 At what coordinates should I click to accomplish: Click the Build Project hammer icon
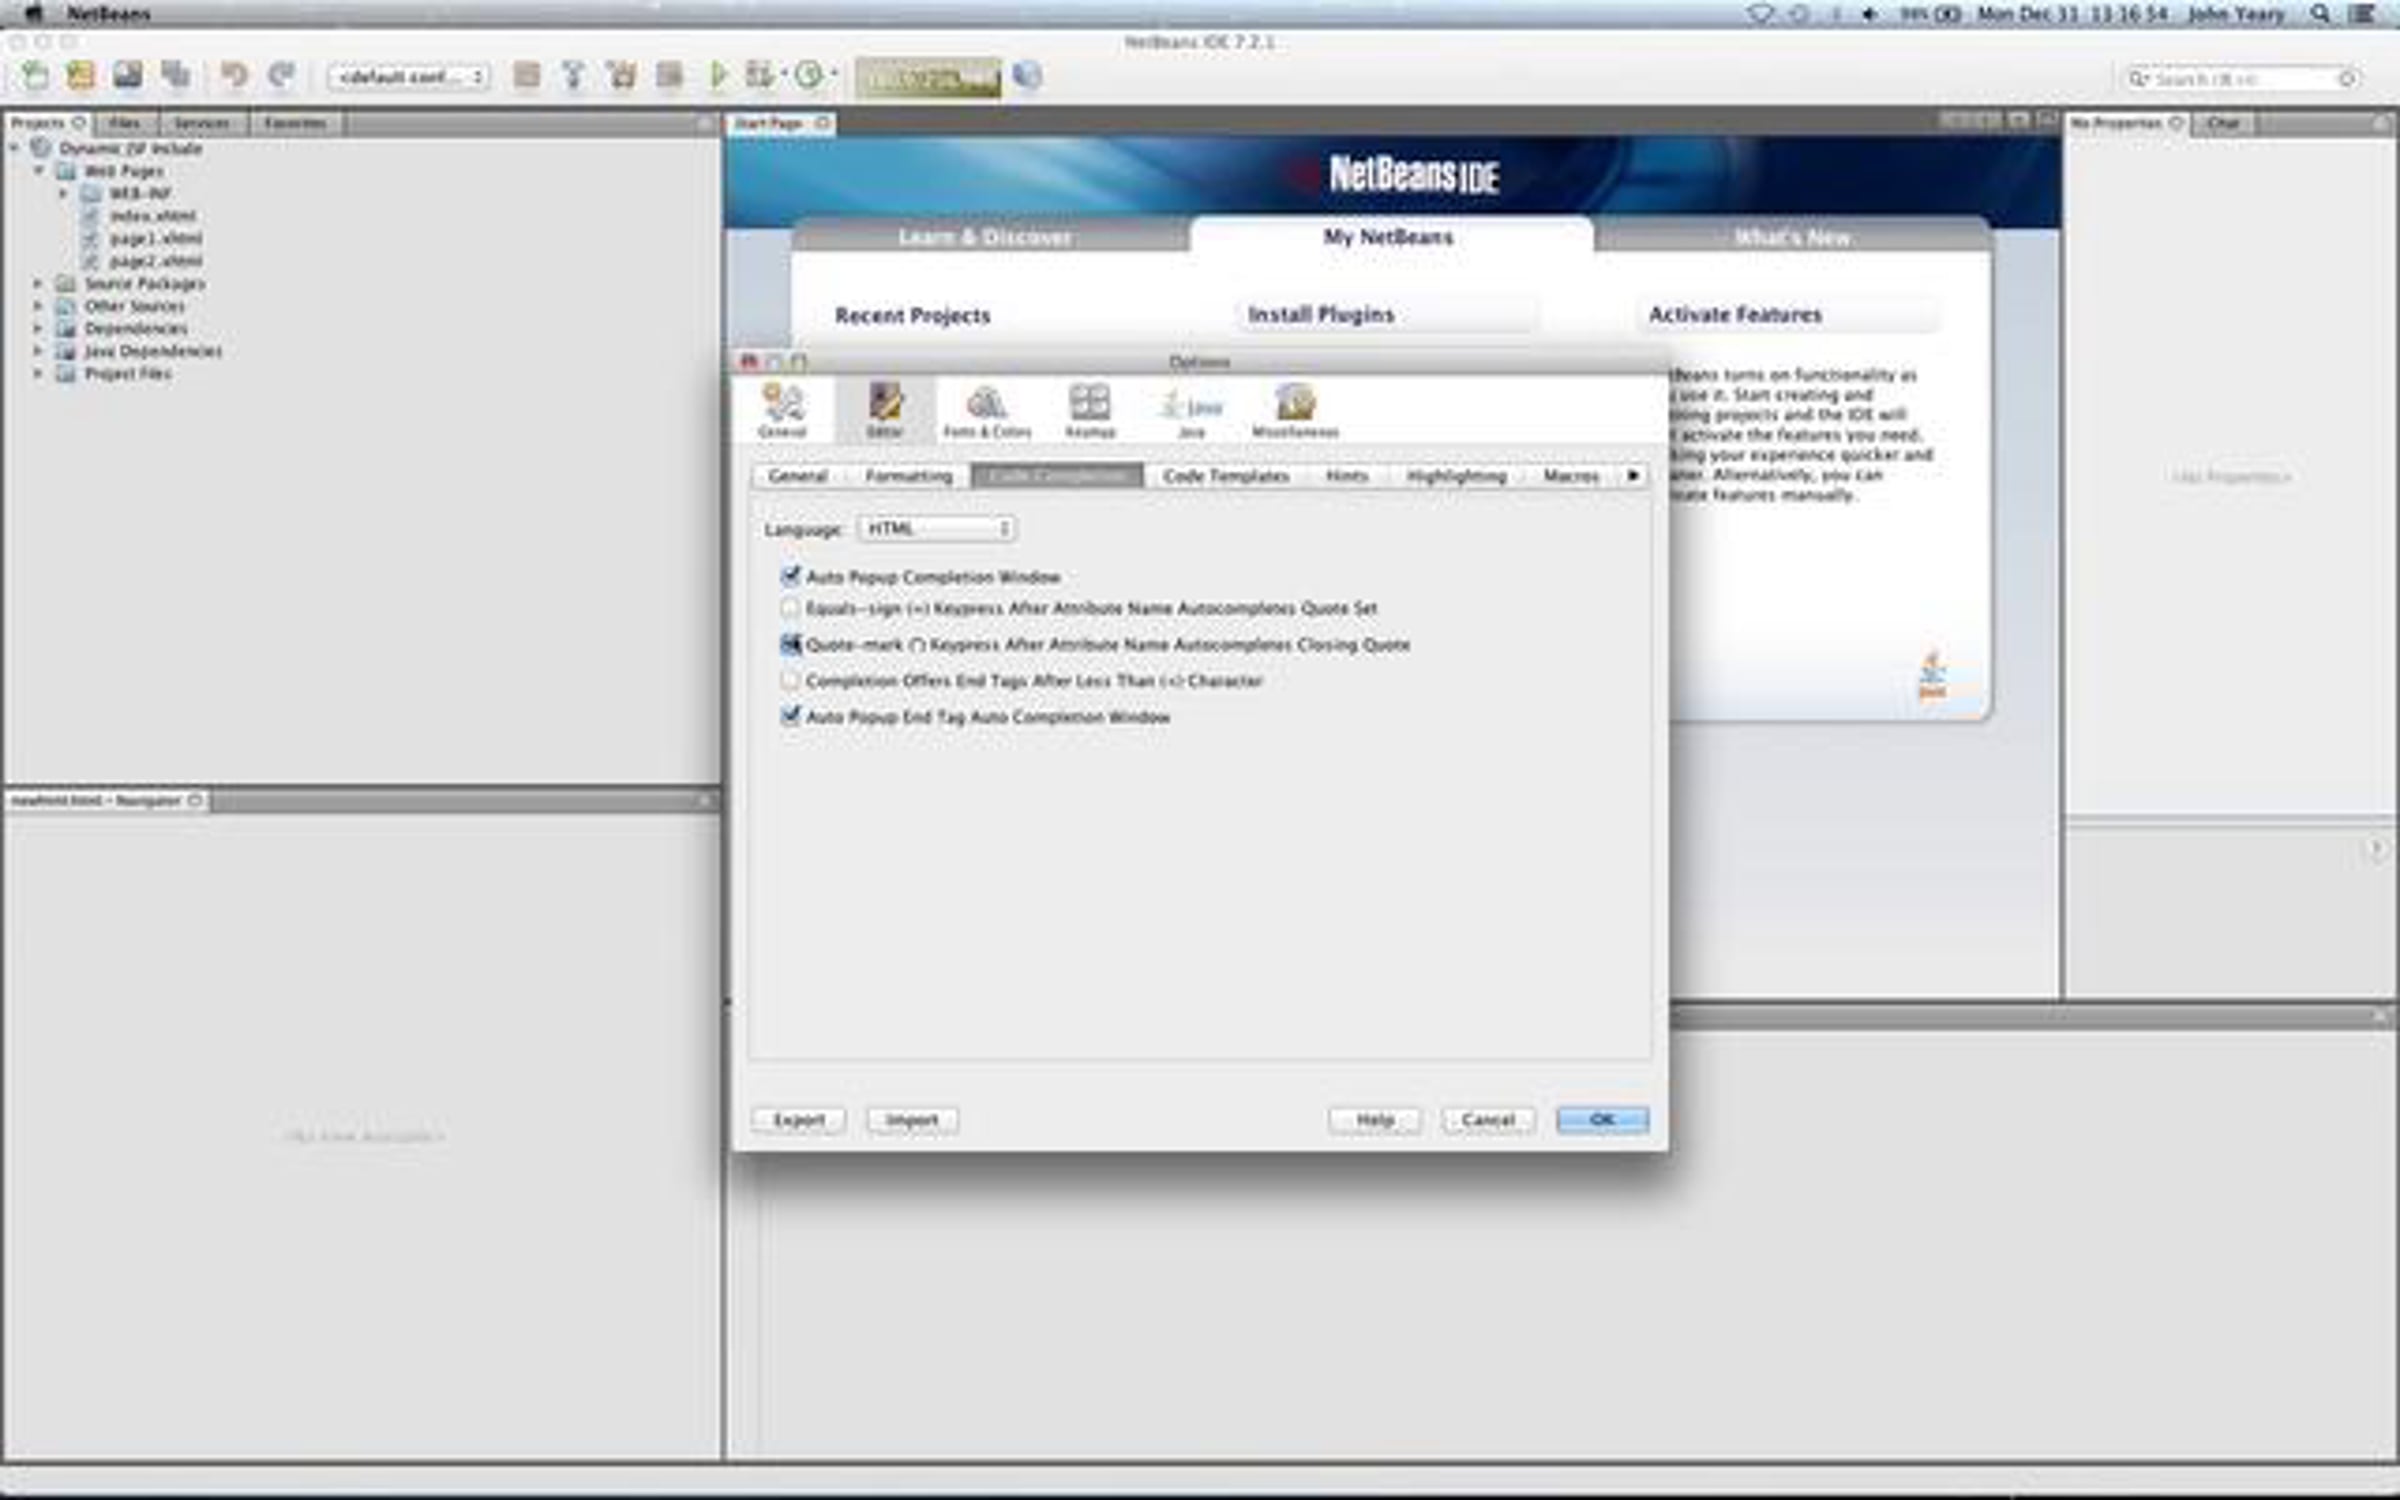573,75
